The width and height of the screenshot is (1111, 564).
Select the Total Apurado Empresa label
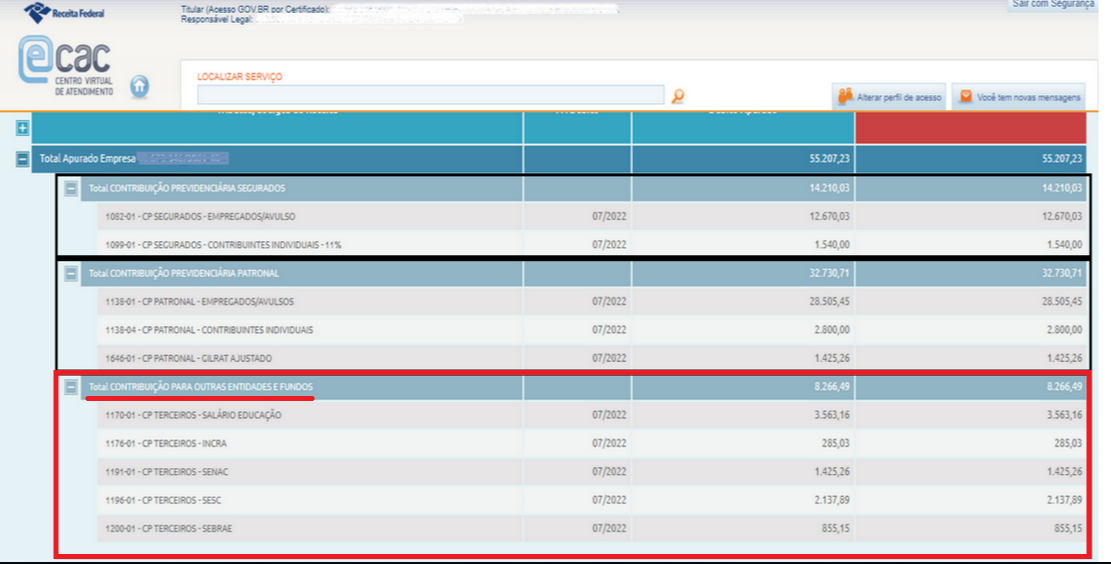[87, 159]
